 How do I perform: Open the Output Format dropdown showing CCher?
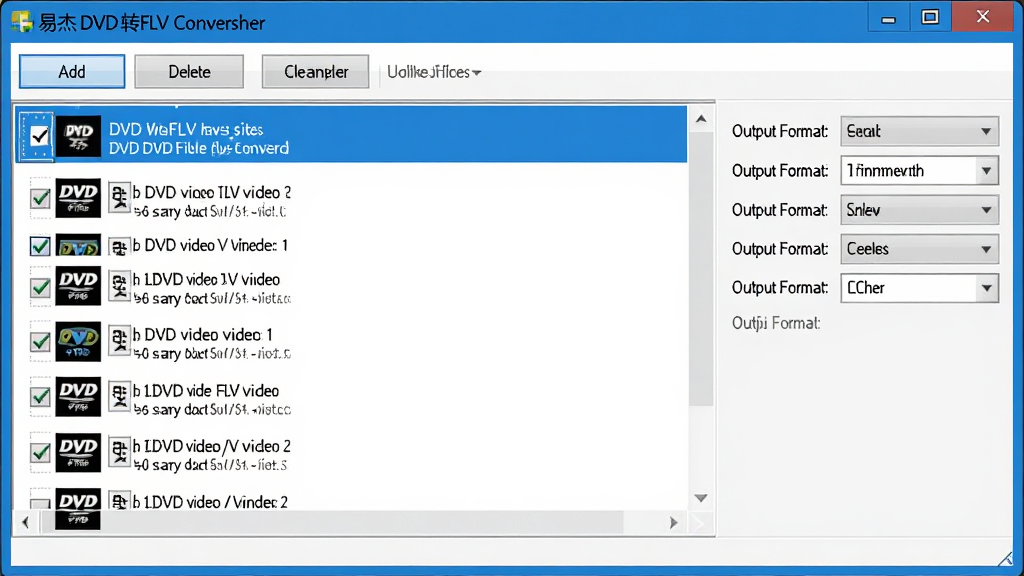(x=920, y=288)
